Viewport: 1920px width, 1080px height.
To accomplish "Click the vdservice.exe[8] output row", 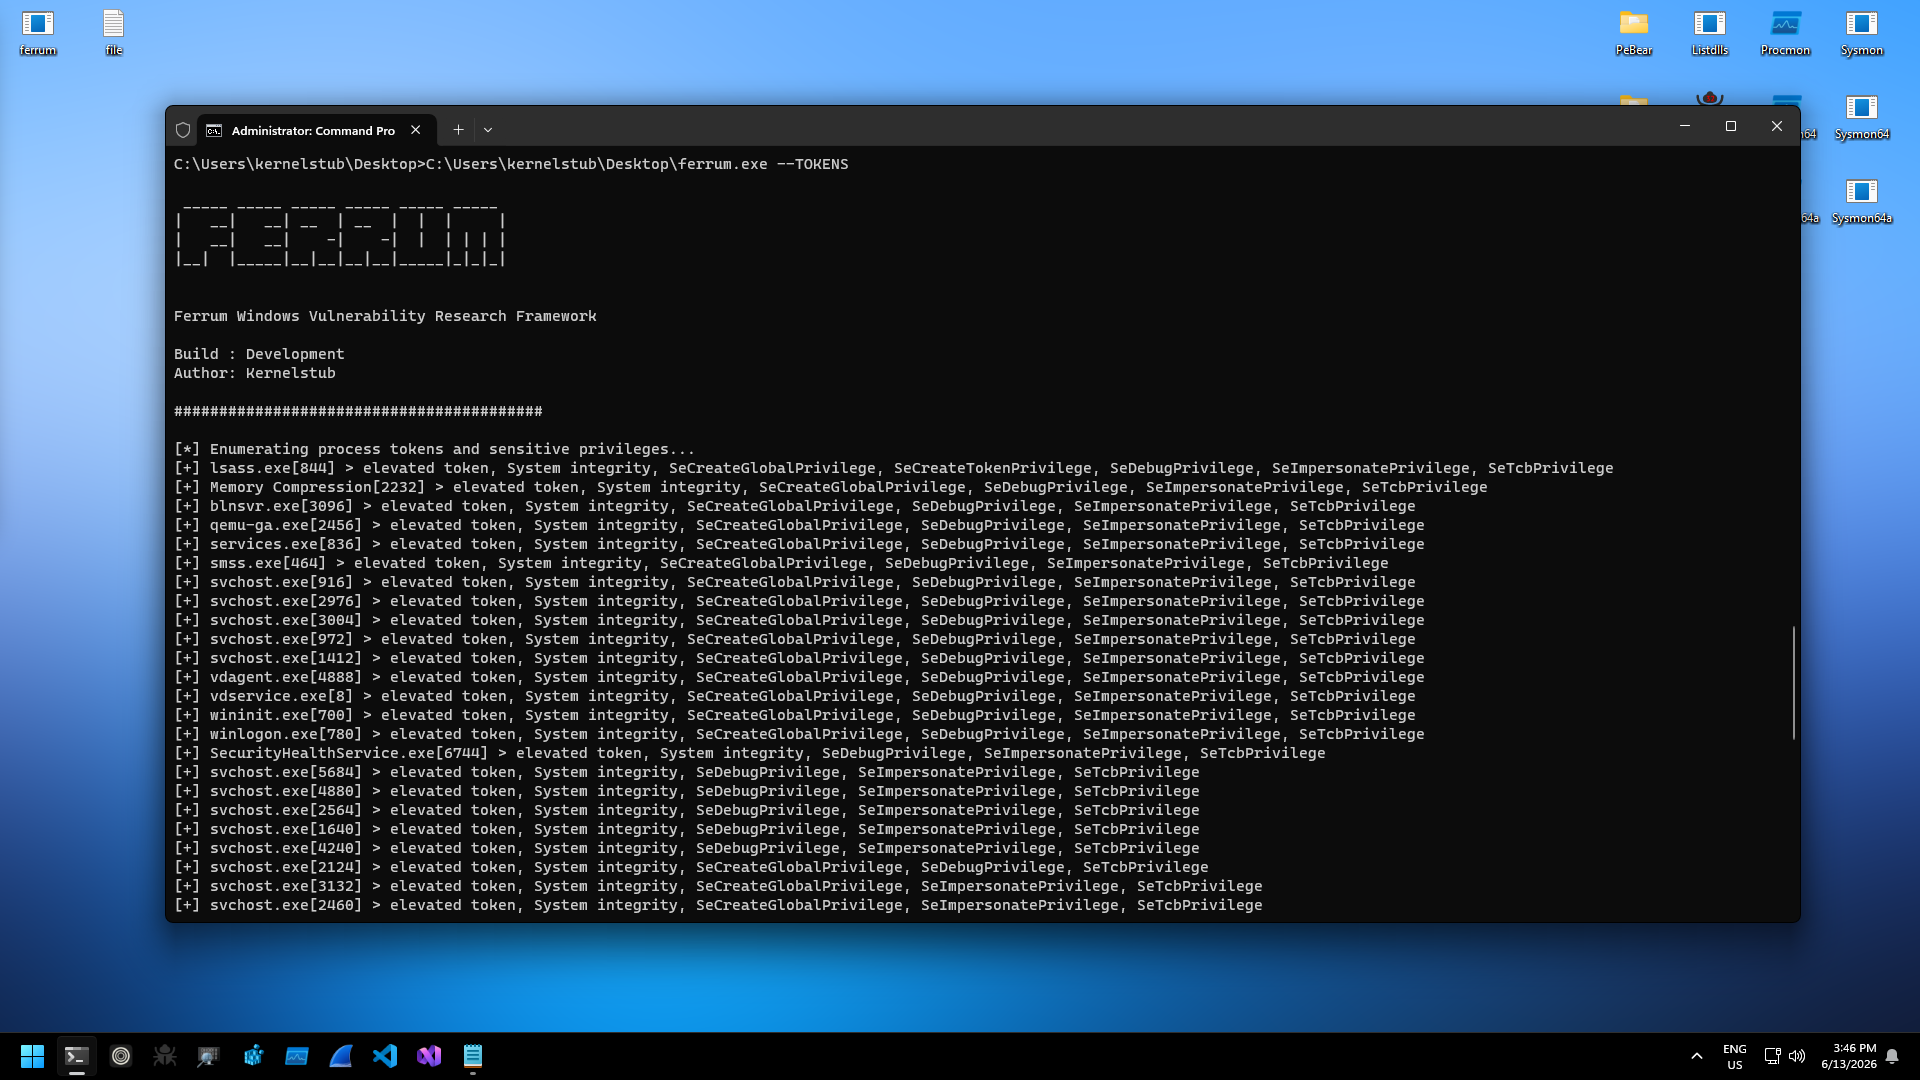I will (x=795, y=696).
